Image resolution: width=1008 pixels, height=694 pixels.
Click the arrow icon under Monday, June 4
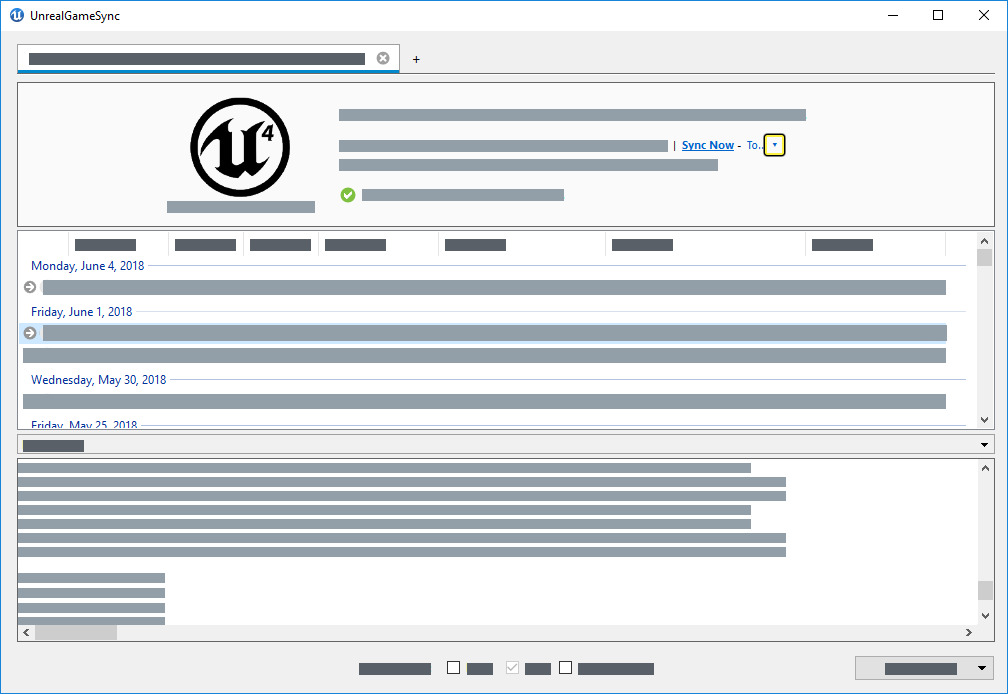coord(30,287)
